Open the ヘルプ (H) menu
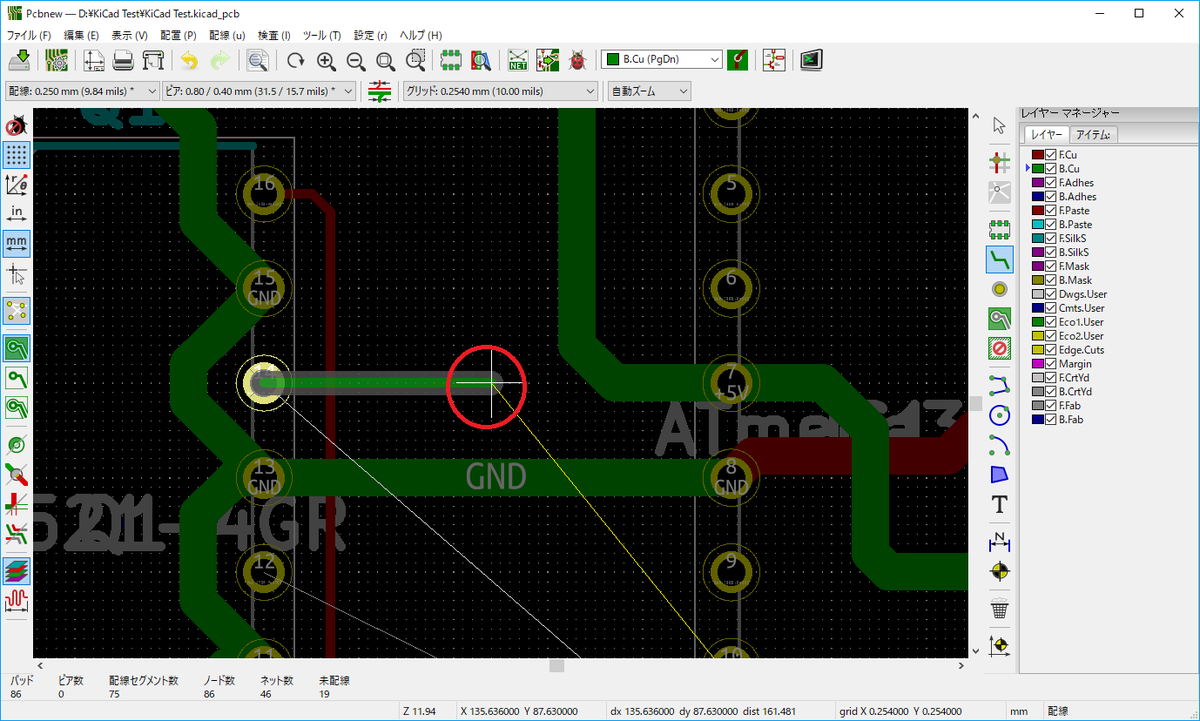The width and height of the screenshot is (1200, 721). (421, 35)
